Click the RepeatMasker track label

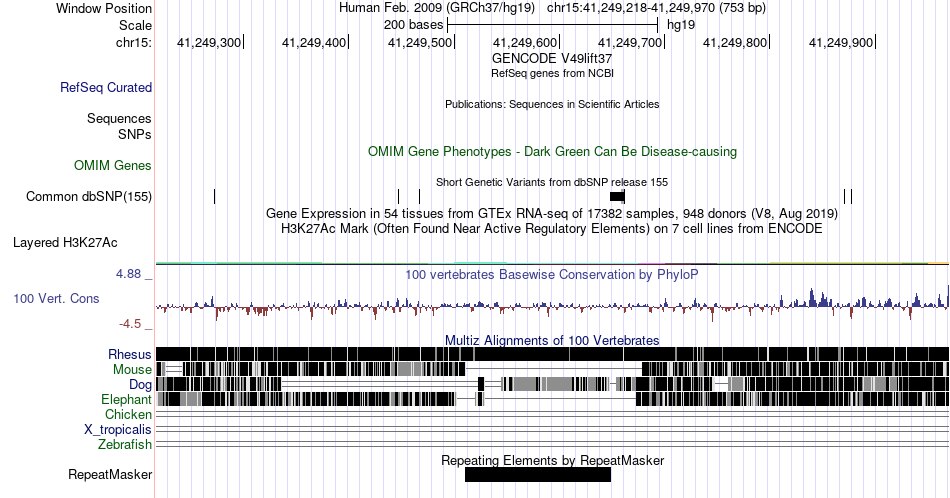pos(110,474)
